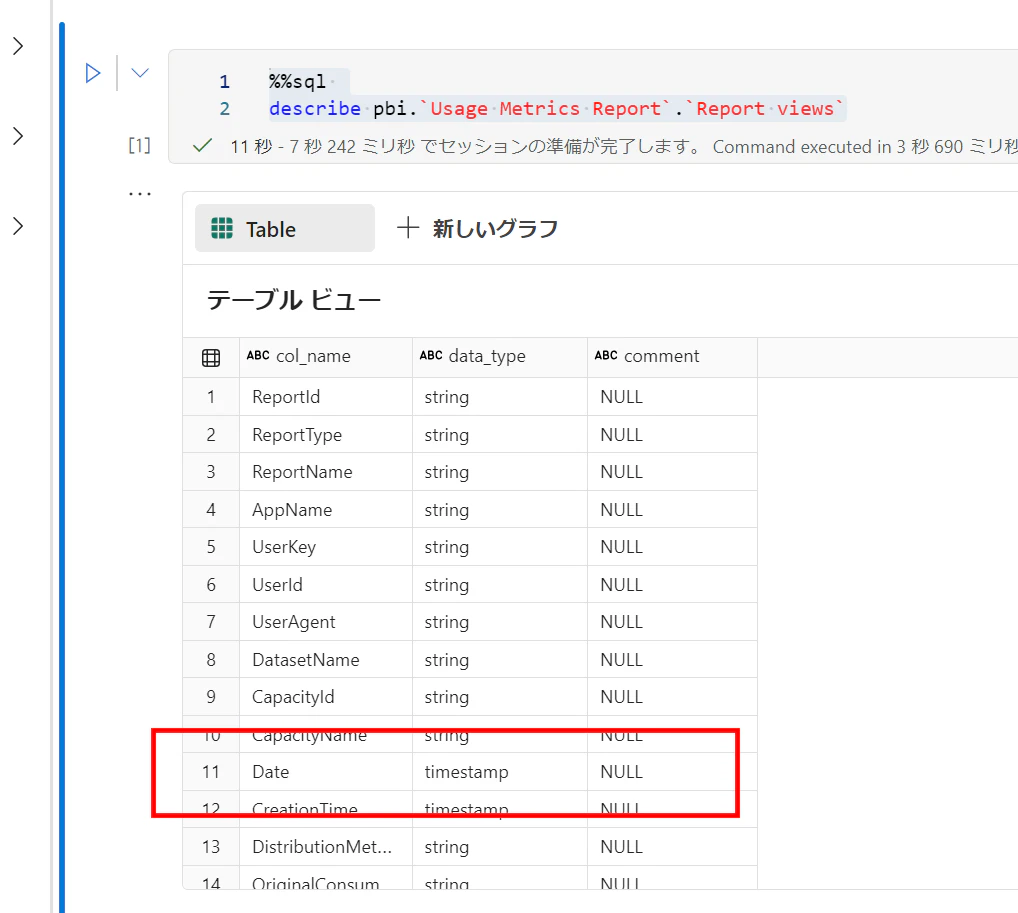
Task: Select the DatasetName cell
Action: pyautogui.click(x=326, y=660)
